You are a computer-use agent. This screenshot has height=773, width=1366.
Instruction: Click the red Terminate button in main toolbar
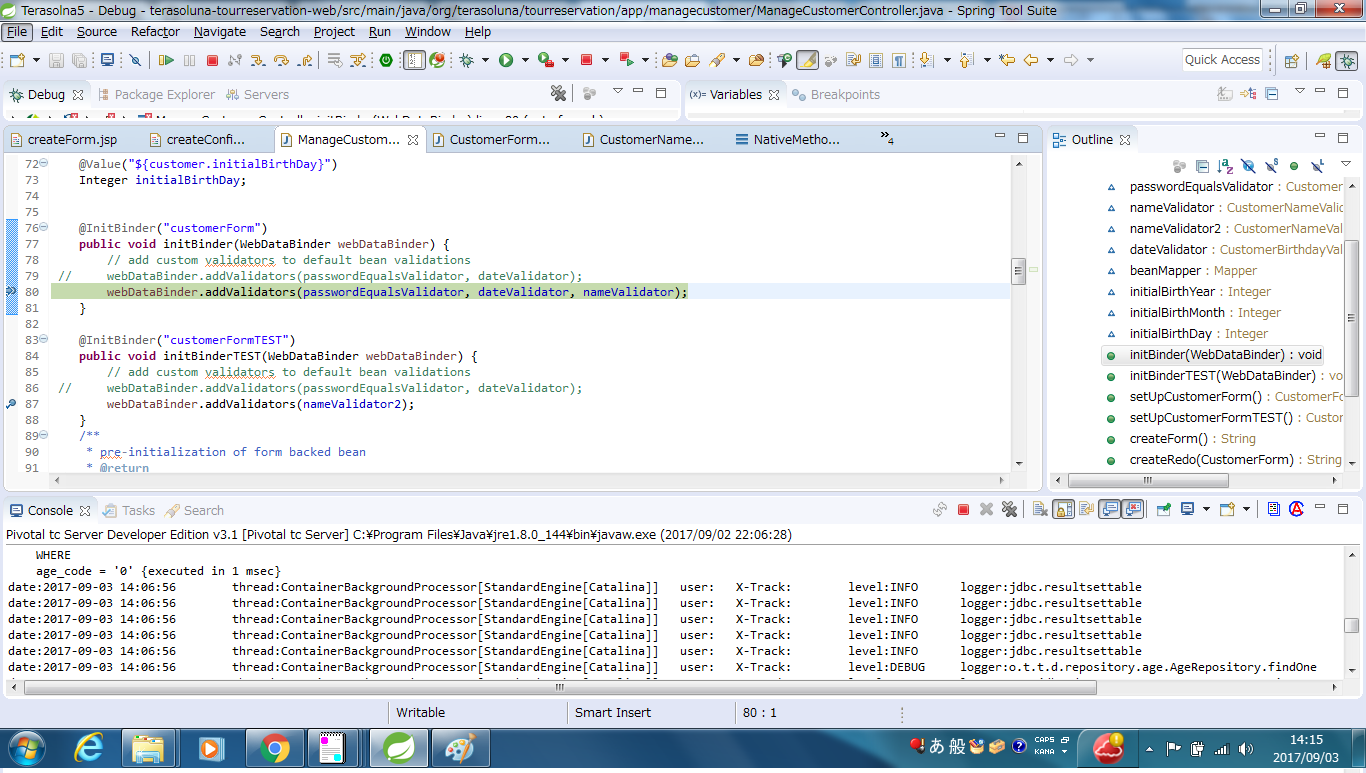(212, 60)
